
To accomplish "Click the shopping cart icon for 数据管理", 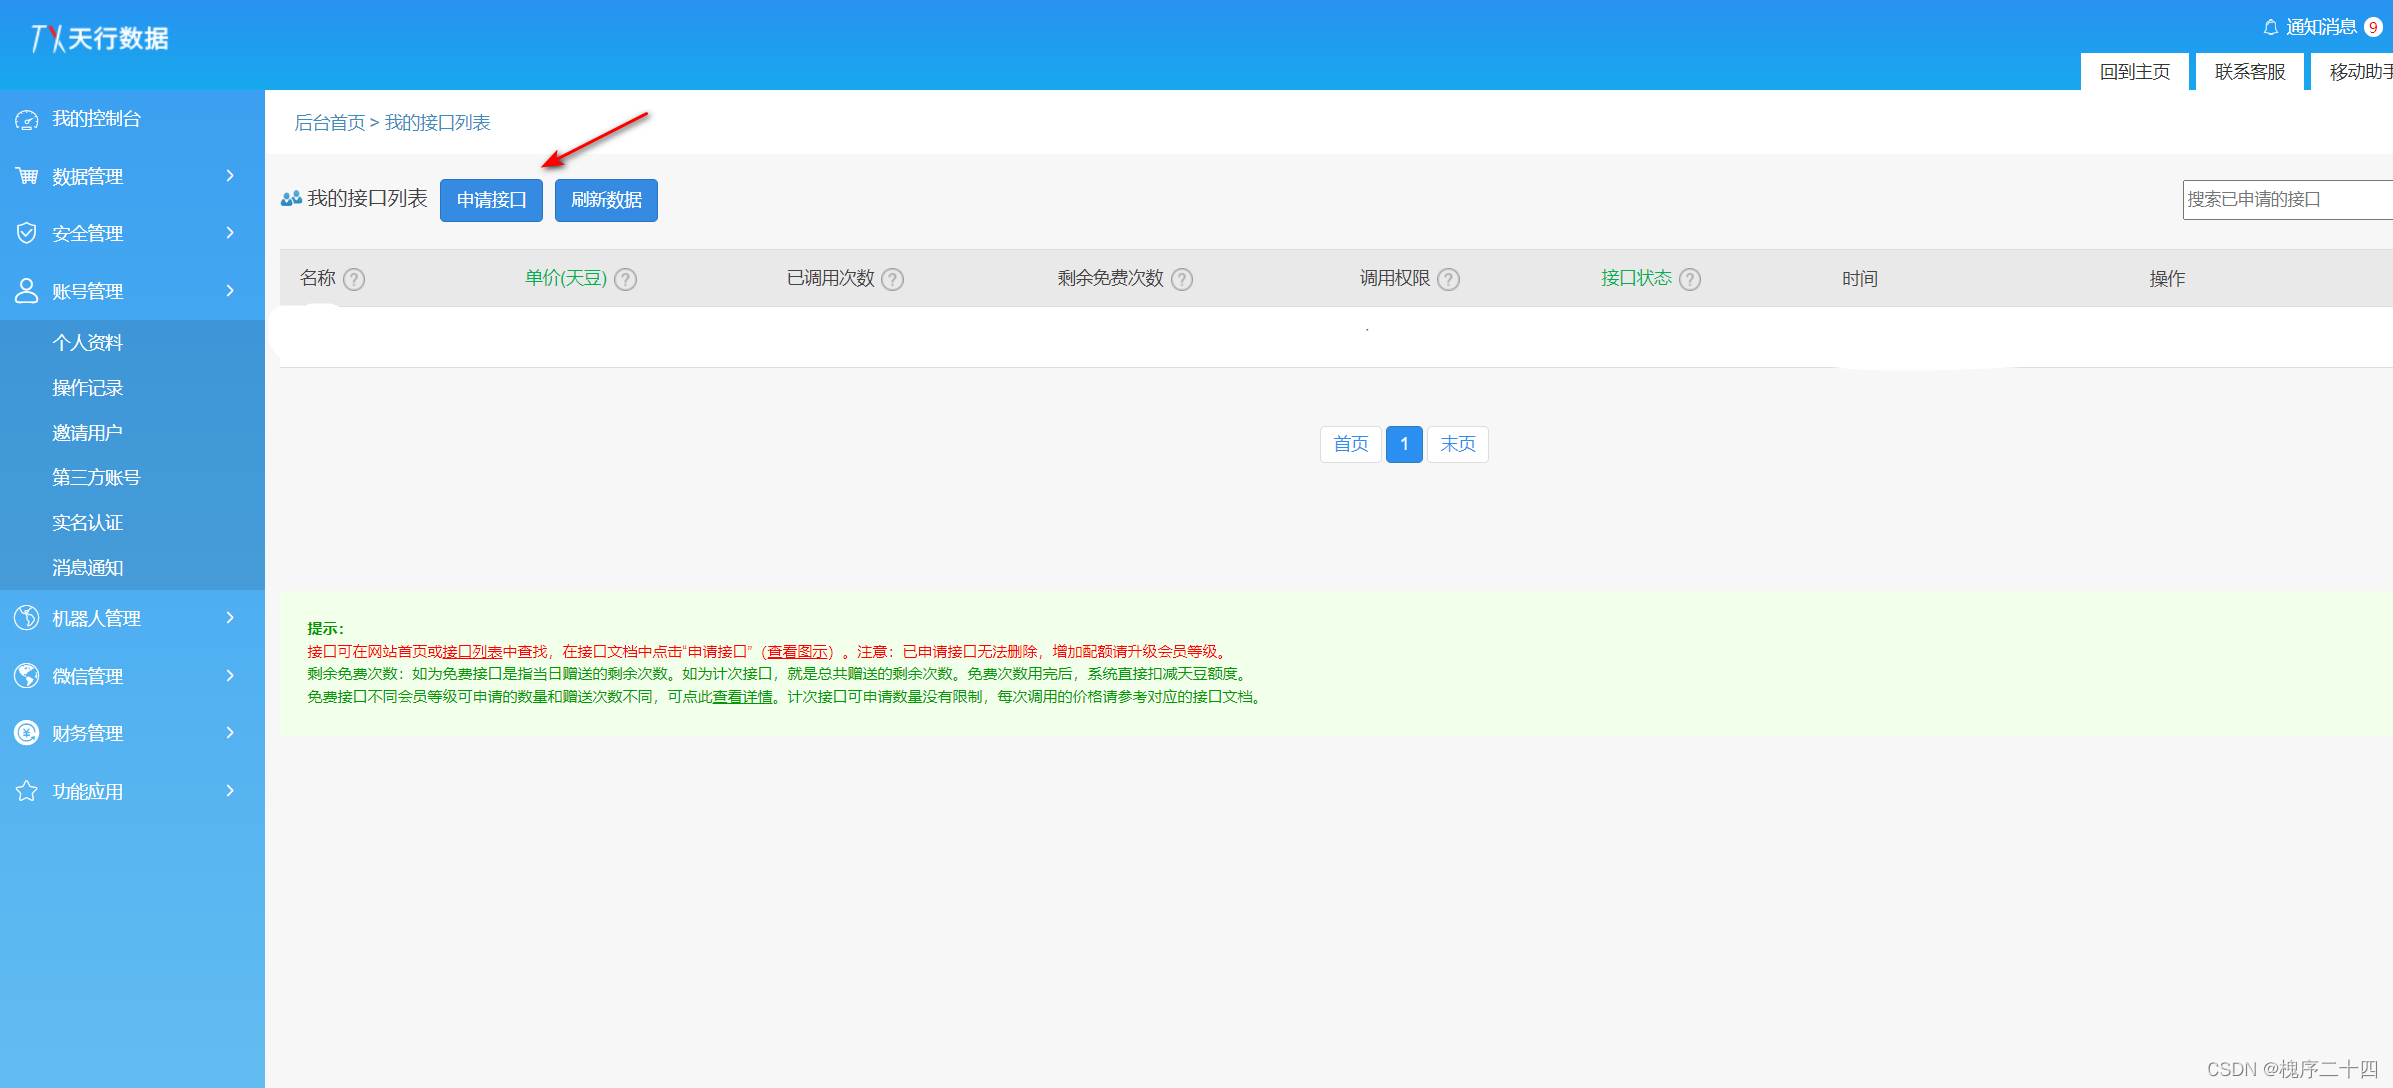I will pyautogui.click(x=27, y=177).
